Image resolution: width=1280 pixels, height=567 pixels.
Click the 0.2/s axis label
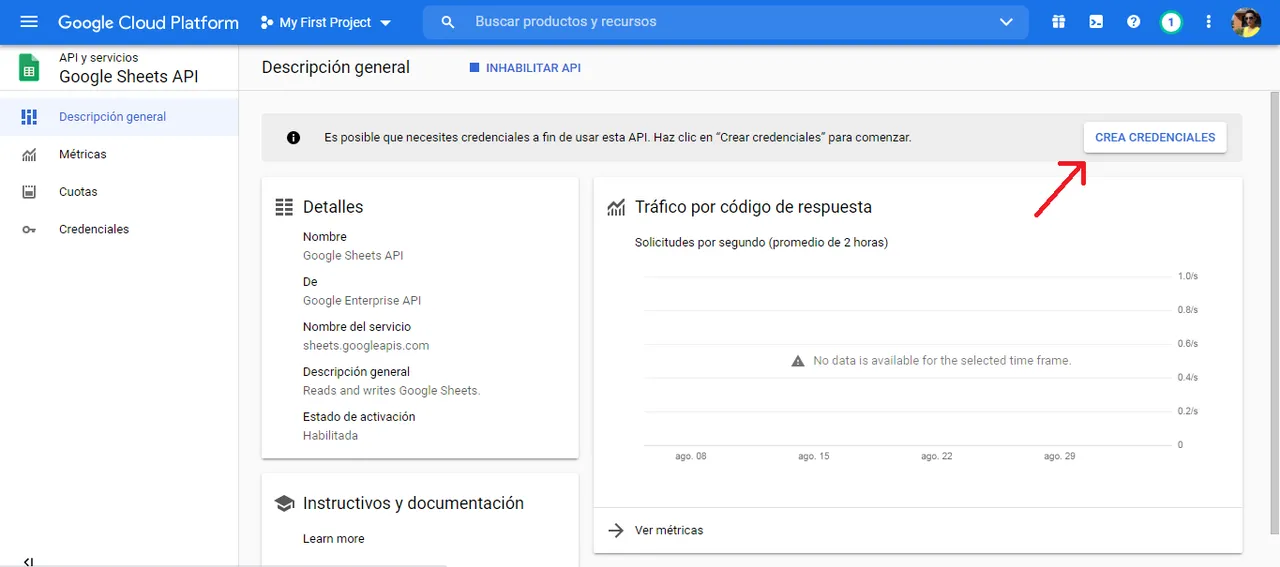click(1188, 411)
